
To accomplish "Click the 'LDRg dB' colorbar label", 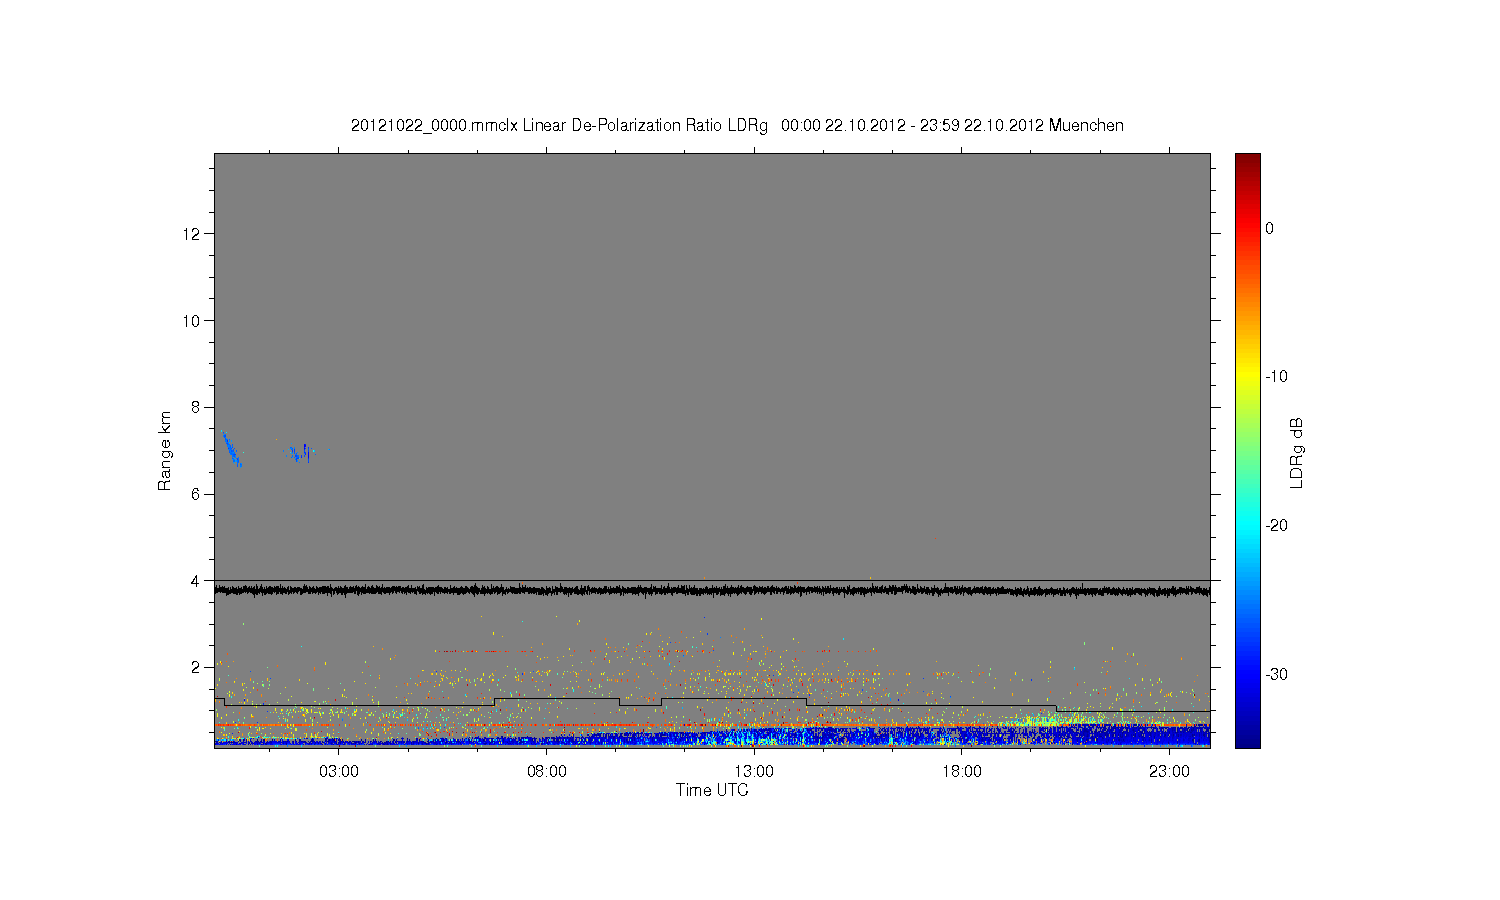I will [1297, 453].
